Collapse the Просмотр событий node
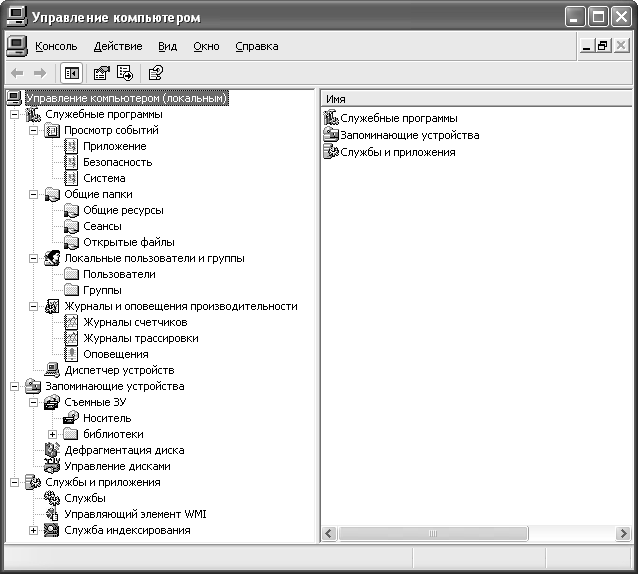Image resolution: width=638 pixels, height=574 pixels. 33,131
